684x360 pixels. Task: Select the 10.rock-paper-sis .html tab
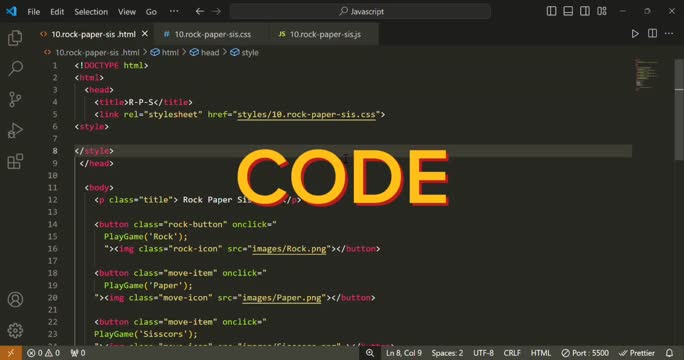(x=93, y=34)
